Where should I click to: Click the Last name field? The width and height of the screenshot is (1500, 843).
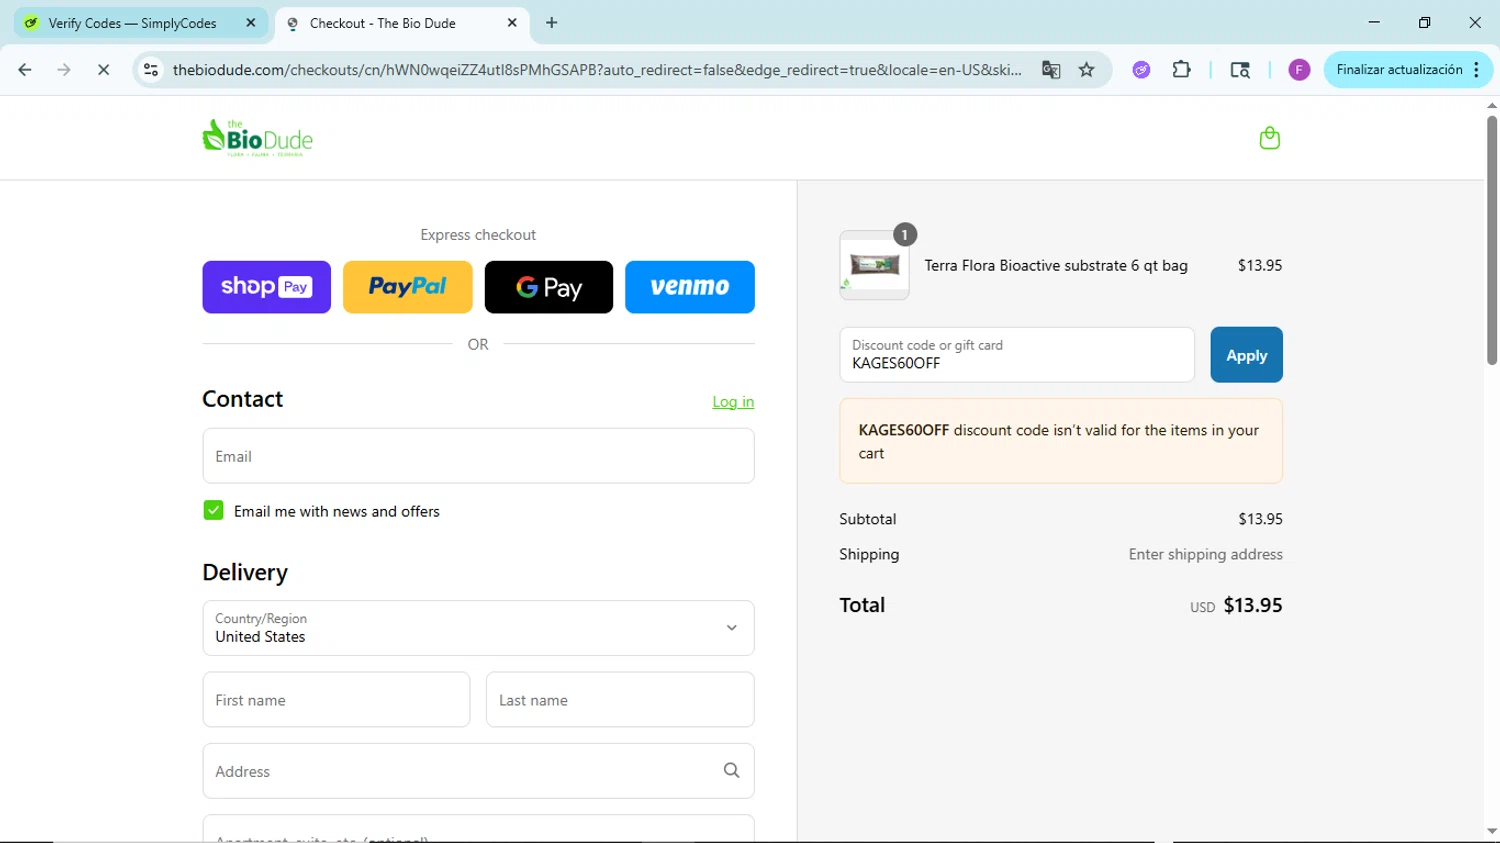point(620,700)
